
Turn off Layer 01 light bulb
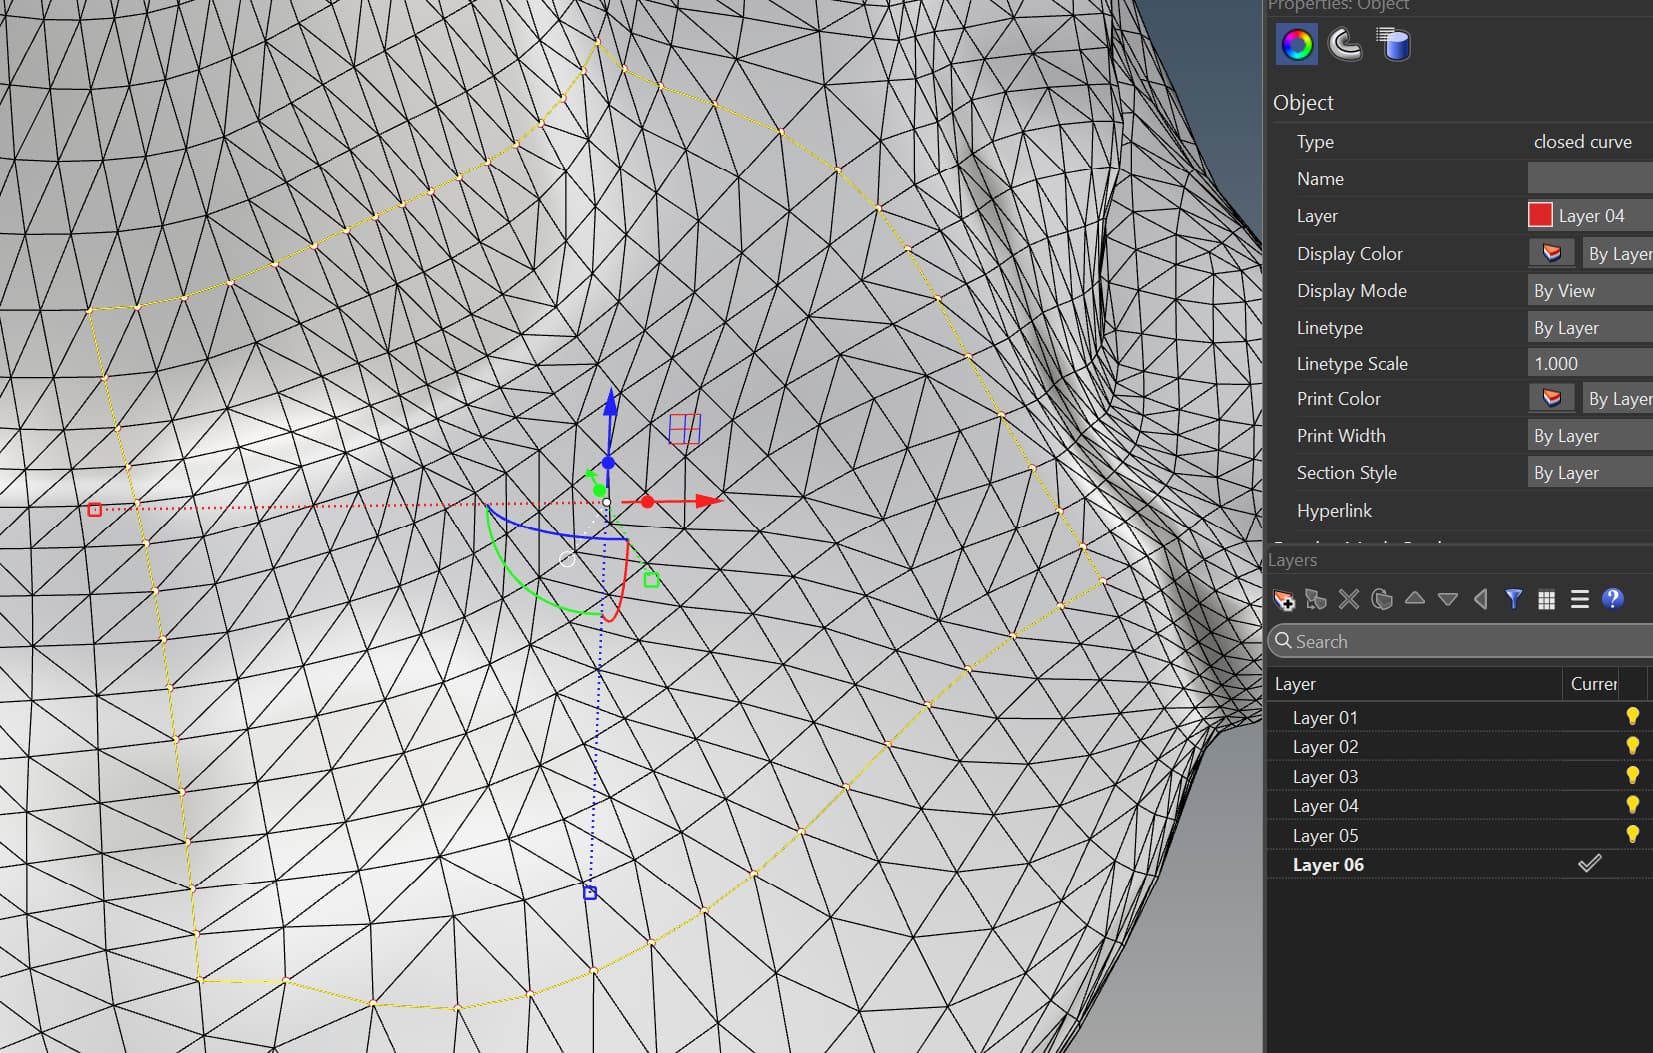click(x=1632, y=717)
